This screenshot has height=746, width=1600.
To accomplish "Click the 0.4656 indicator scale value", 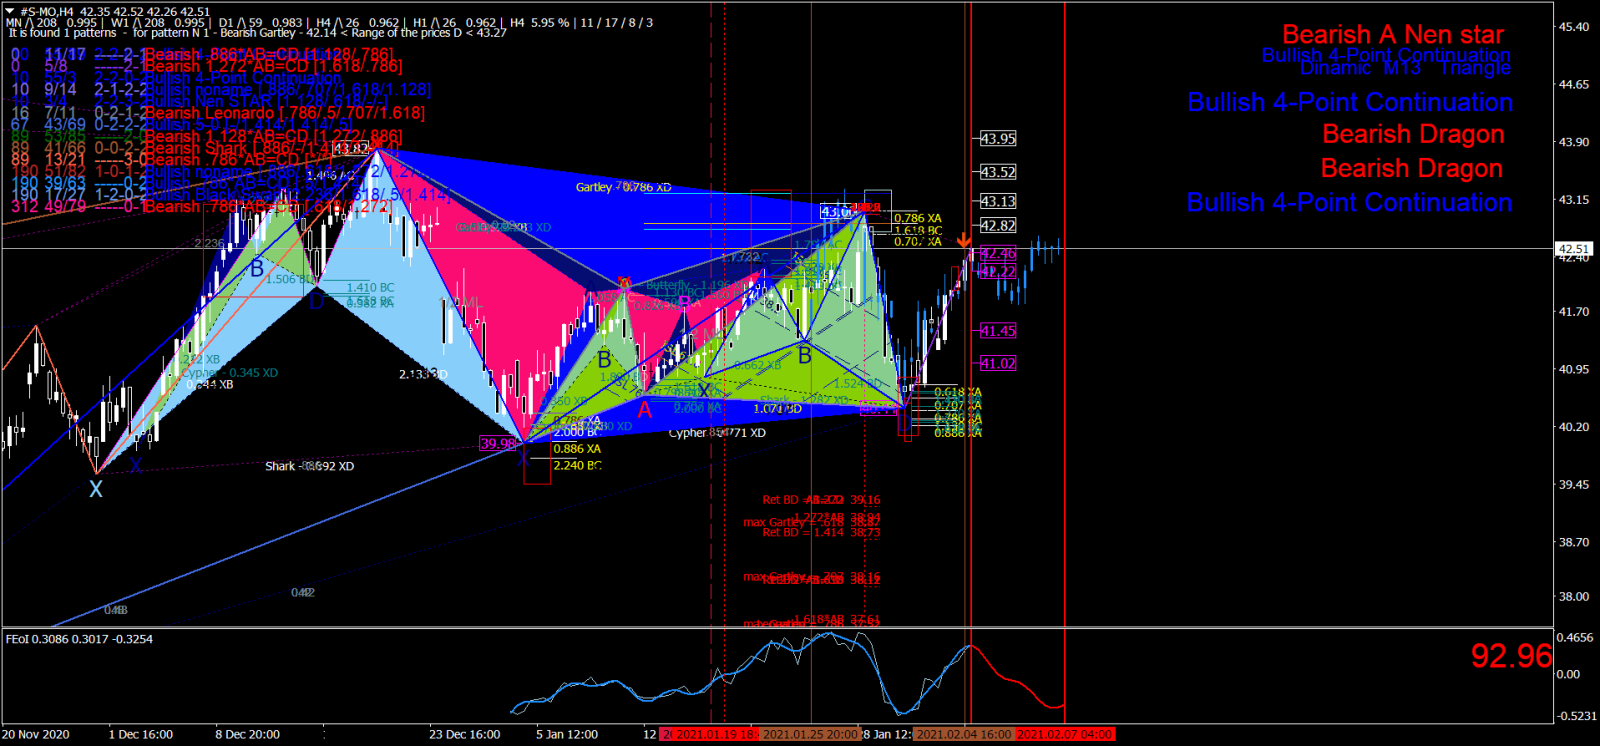I will tap(1575, 637).
